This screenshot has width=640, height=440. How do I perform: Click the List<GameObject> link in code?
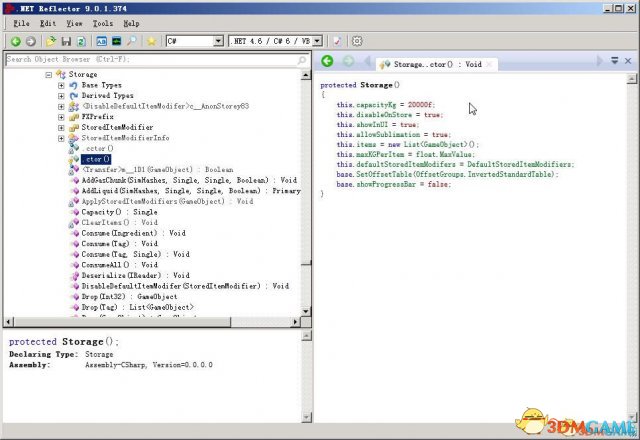(435, 144)
